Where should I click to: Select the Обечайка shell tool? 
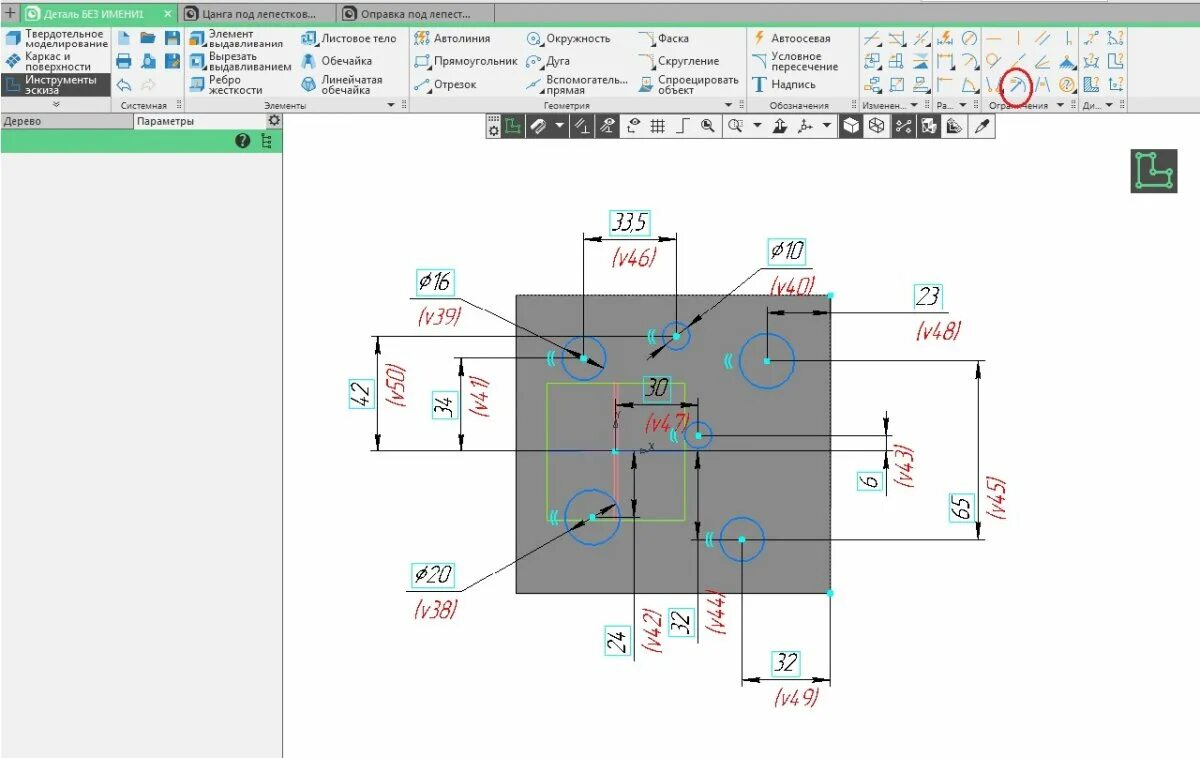tap(336, 61)
